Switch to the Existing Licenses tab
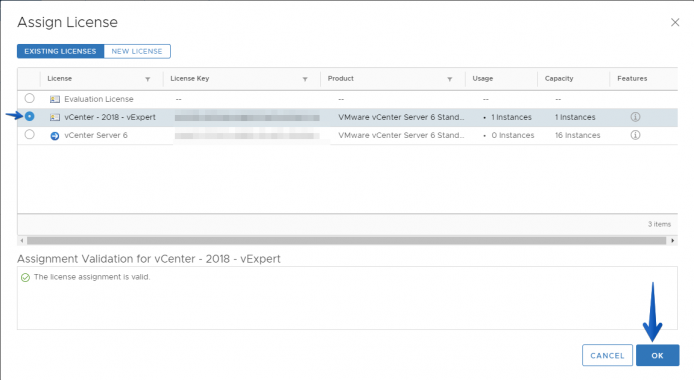Viewport: 694px width, 380px height. point(60,51)
